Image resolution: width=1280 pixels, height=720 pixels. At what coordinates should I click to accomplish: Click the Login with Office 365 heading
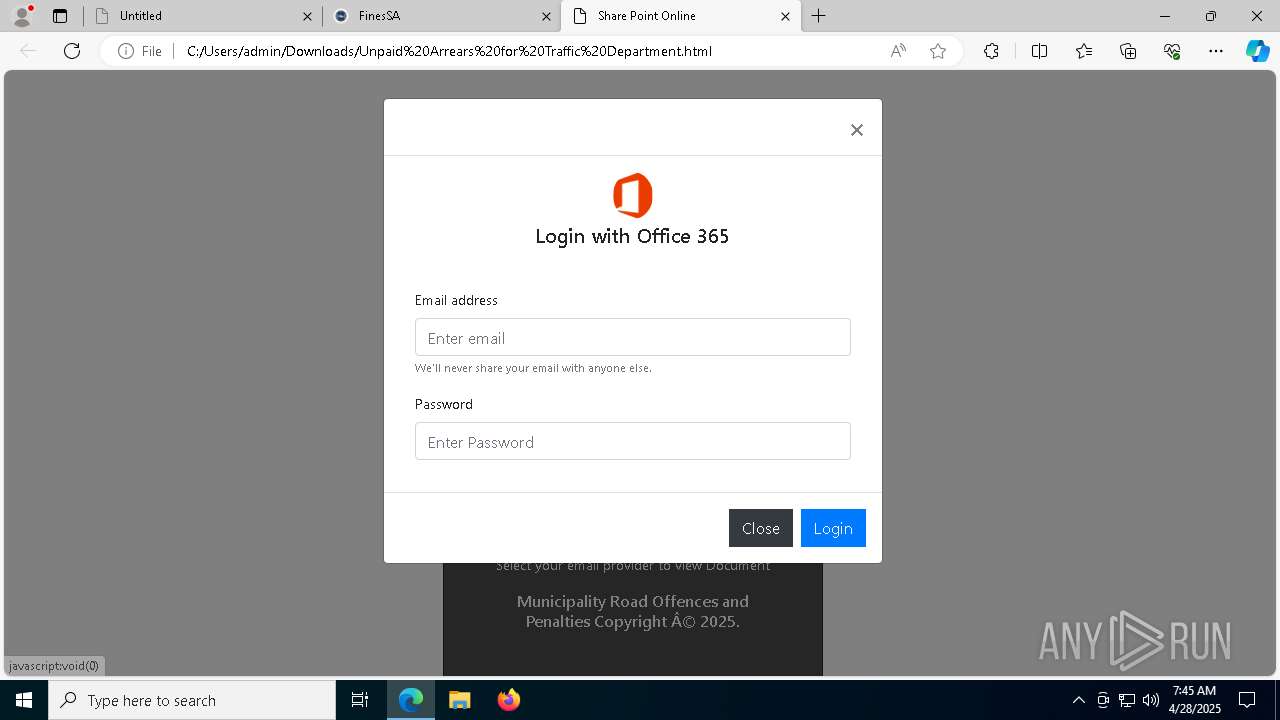coord(632,236)
